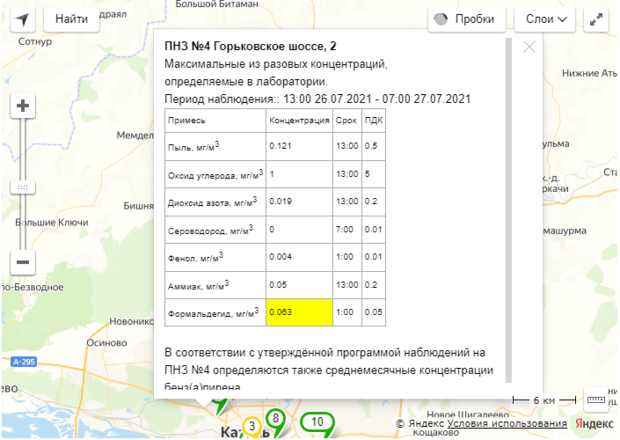This screenshot has height=440, width=620.
Task: Select the green cluster marker labeled 8
Action: click(x=276, y=418)
